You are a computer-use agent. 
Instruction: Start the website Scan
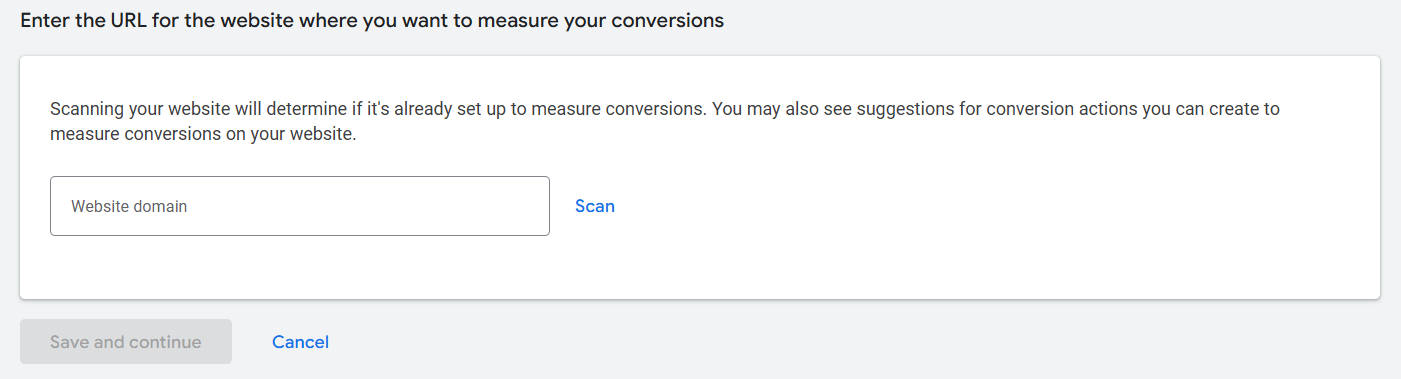tap(595, 206)
